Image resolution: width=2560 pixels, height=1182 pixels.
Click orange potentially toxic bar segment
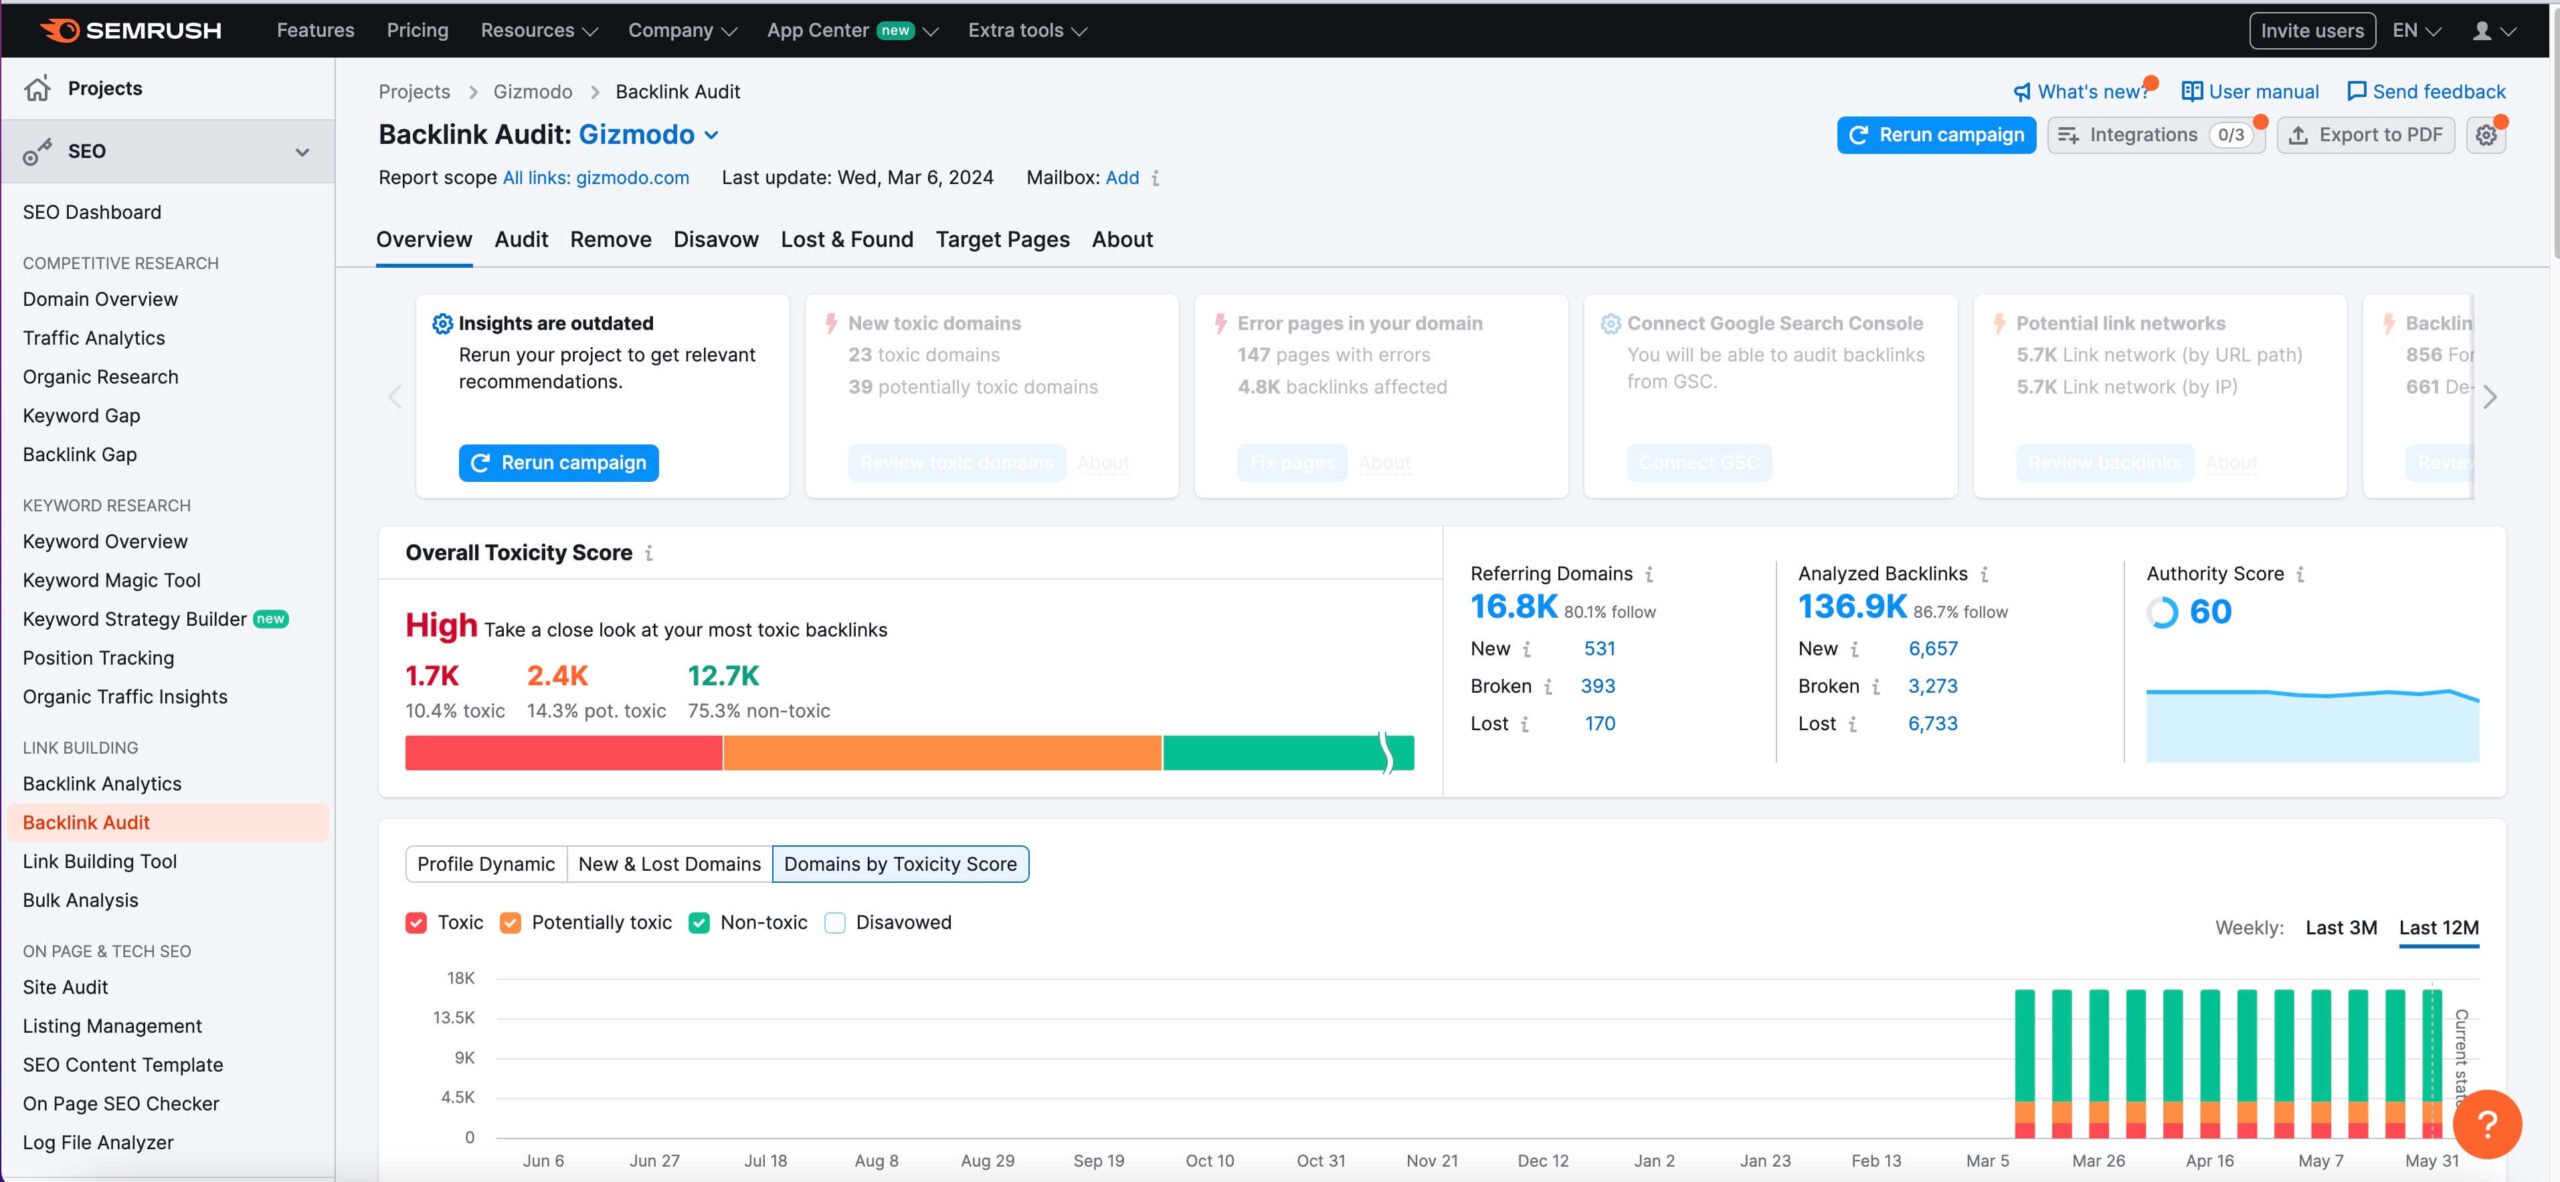[x=942, y=753]
